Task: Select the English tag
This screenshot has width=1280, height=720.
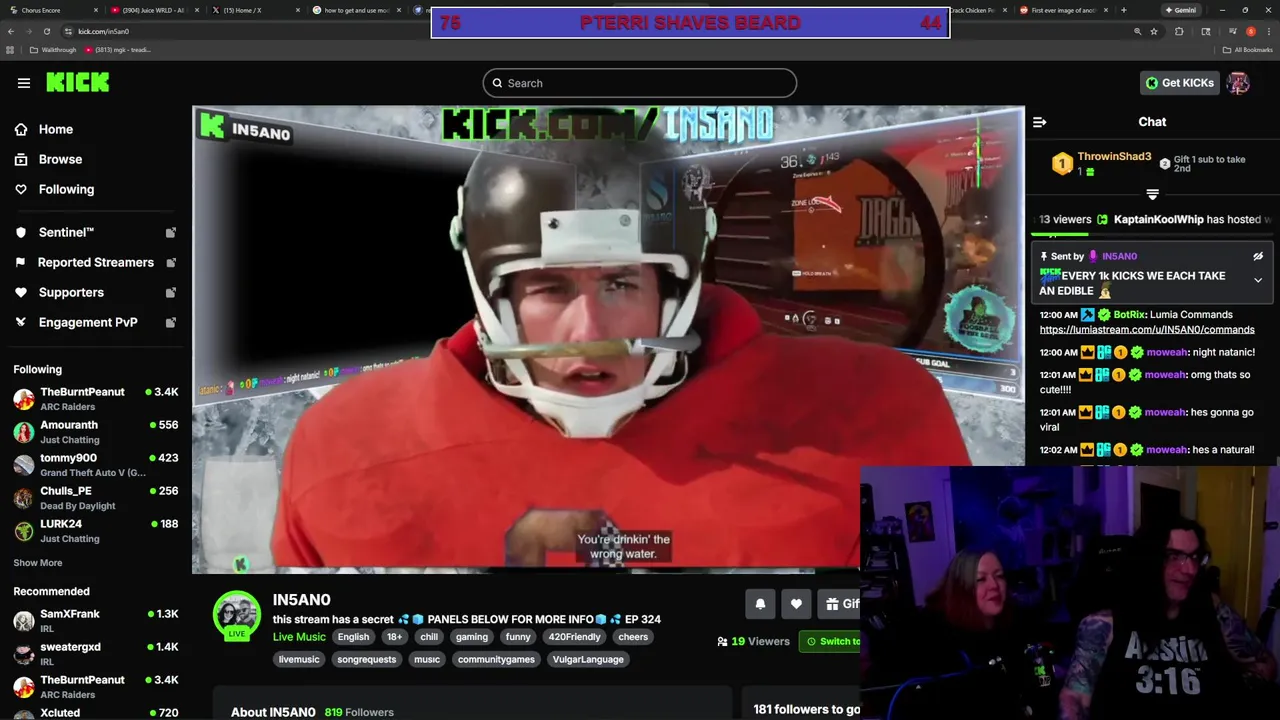Action: click(353, 637)
